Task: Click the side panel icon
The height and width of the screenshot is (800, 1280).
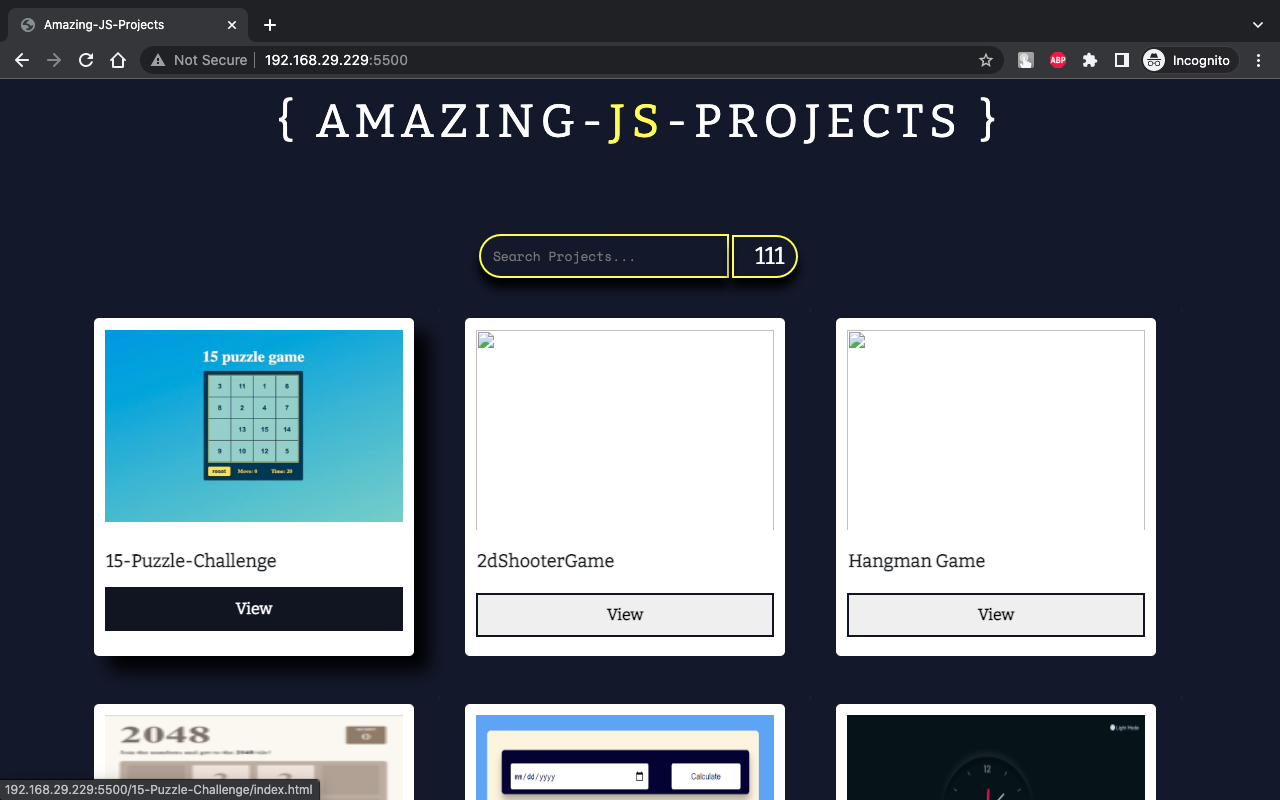Action: click(1121, 60)
